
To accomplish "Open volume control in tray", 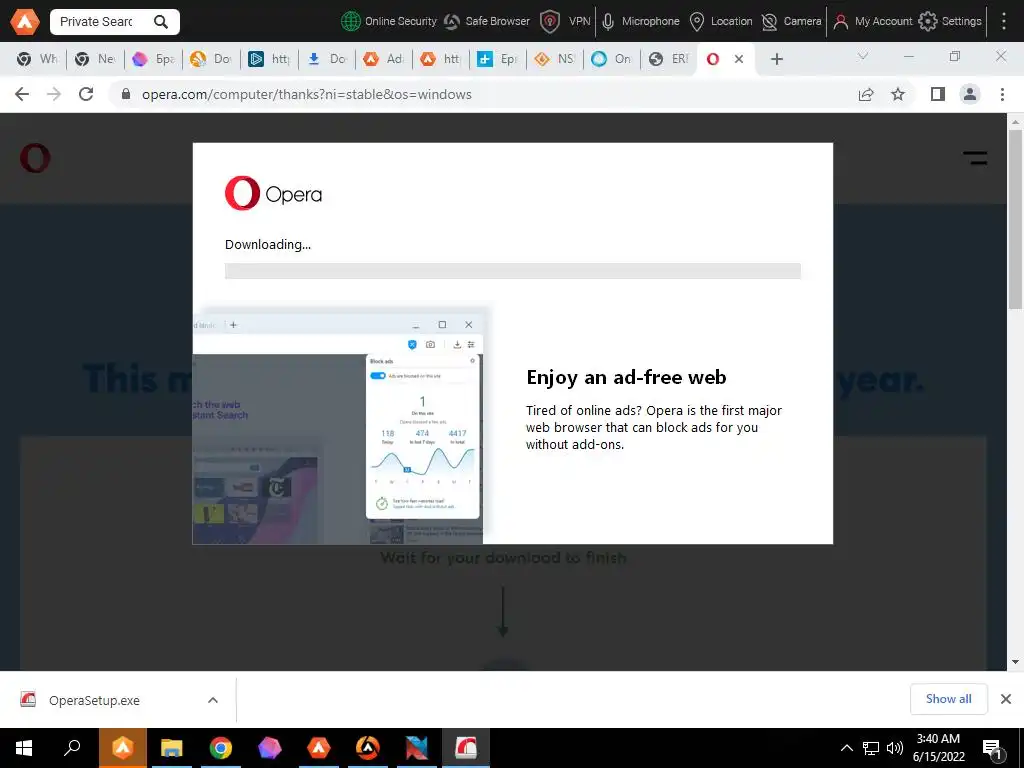I will (x=895, y=748).
